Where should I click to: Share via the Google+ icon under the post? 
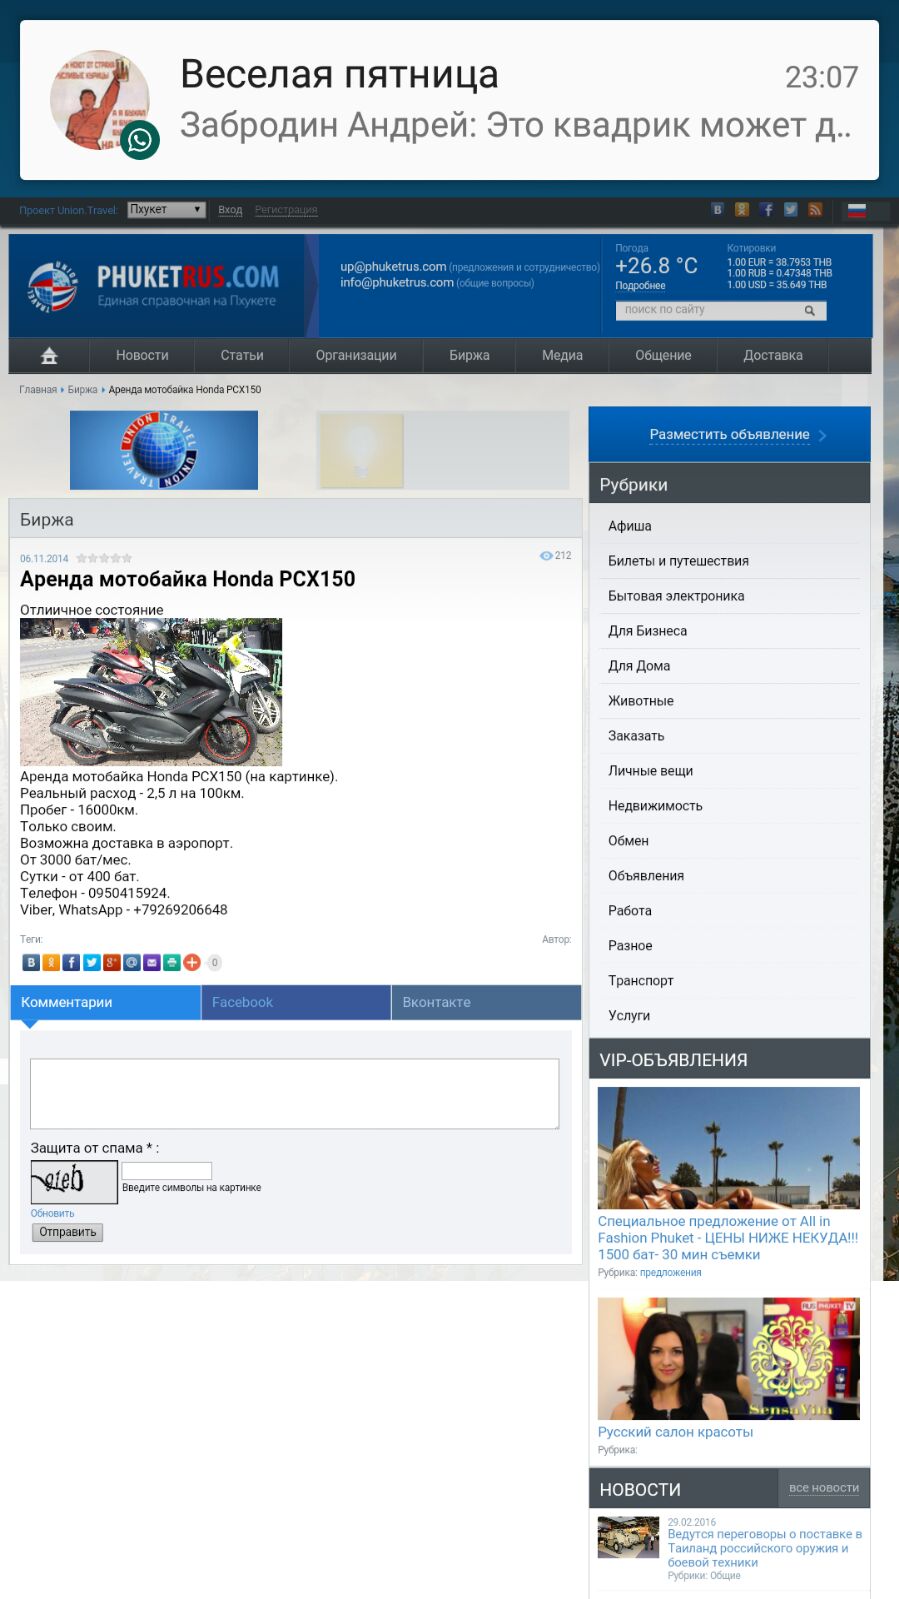coord(111,962)
